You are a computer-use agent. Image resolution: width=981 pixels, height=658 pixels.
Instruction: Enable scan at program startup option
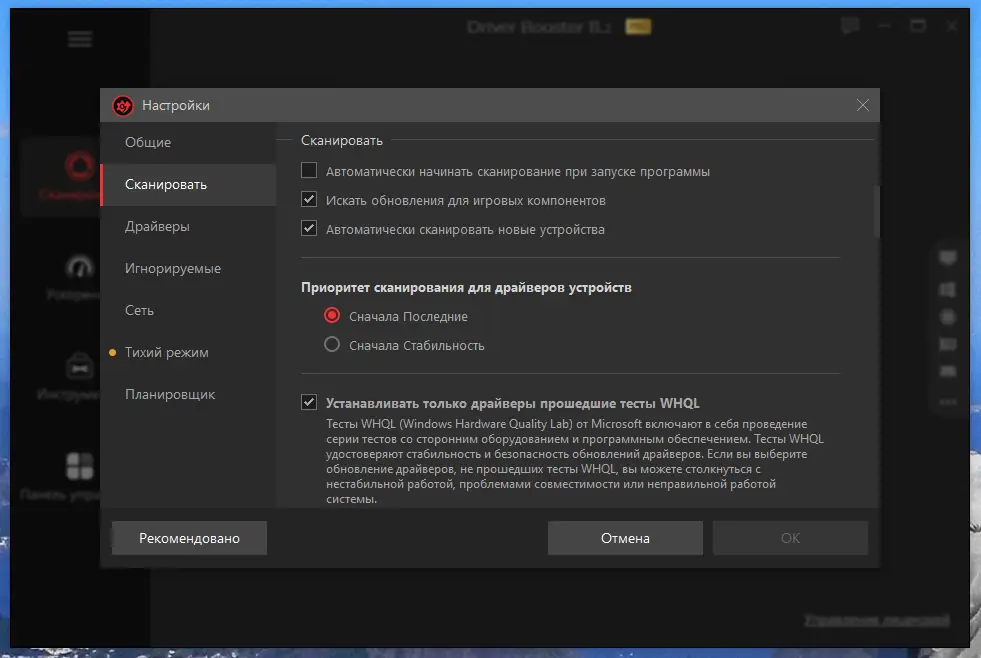[x=309, y=170]
